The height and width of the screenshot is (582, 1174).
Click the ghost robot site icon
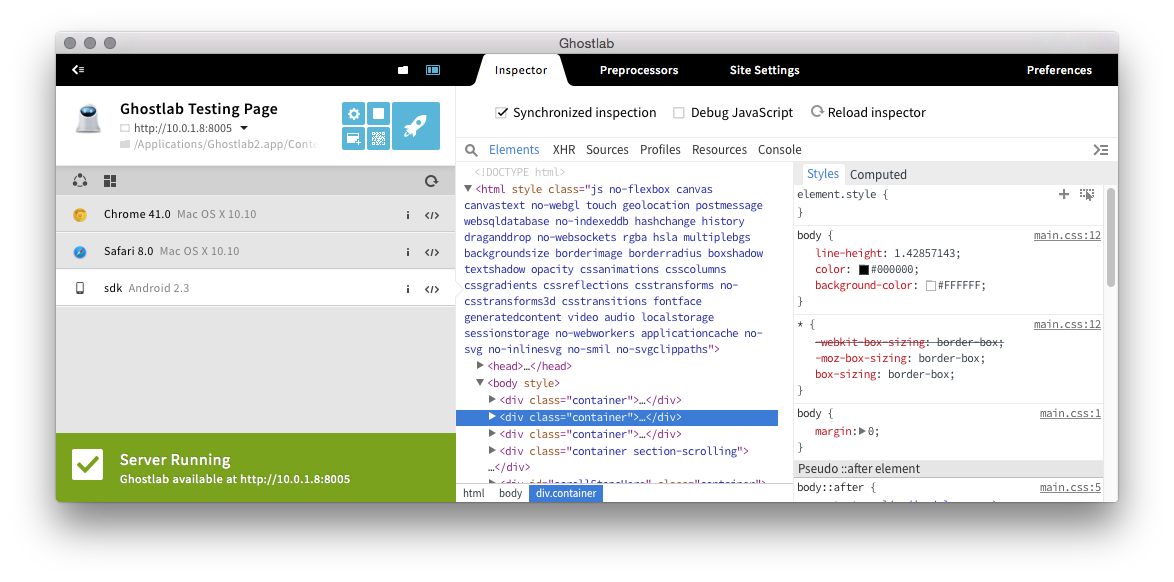pyautogui.click(x=88, y=120)
